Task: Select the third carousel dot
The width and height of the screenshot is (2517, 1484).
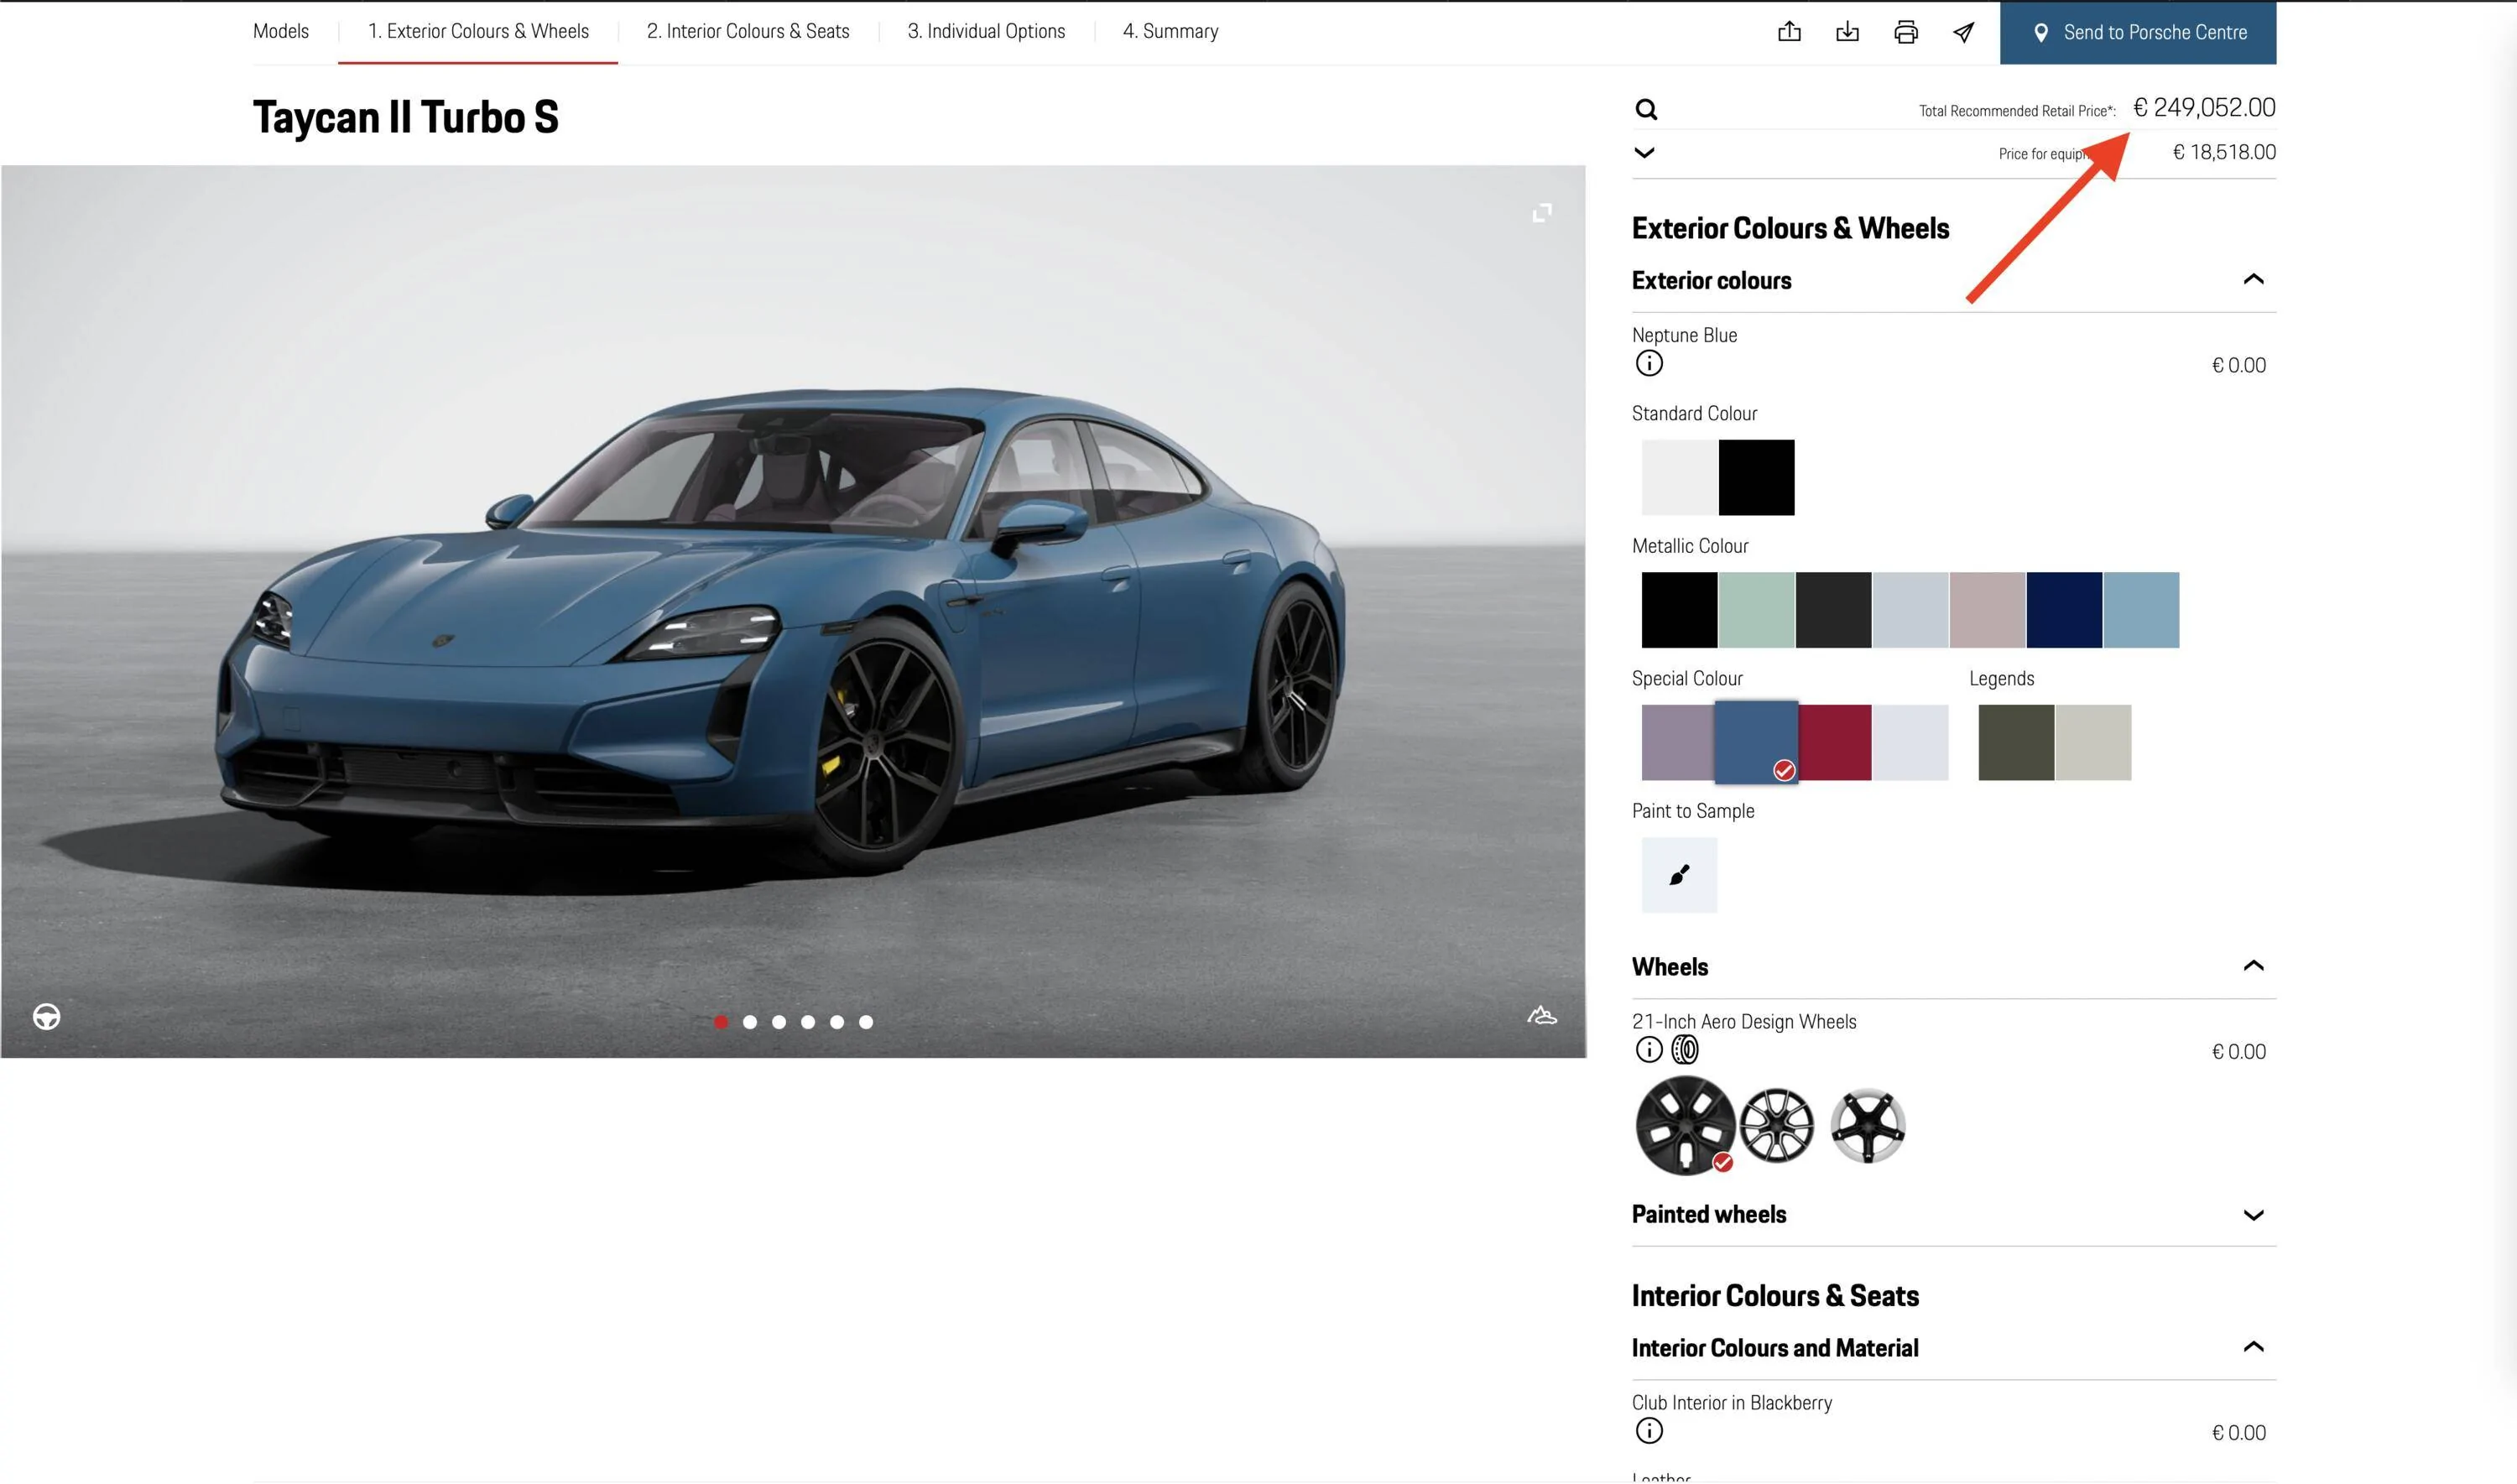Action: click(x=779, y=1022)
